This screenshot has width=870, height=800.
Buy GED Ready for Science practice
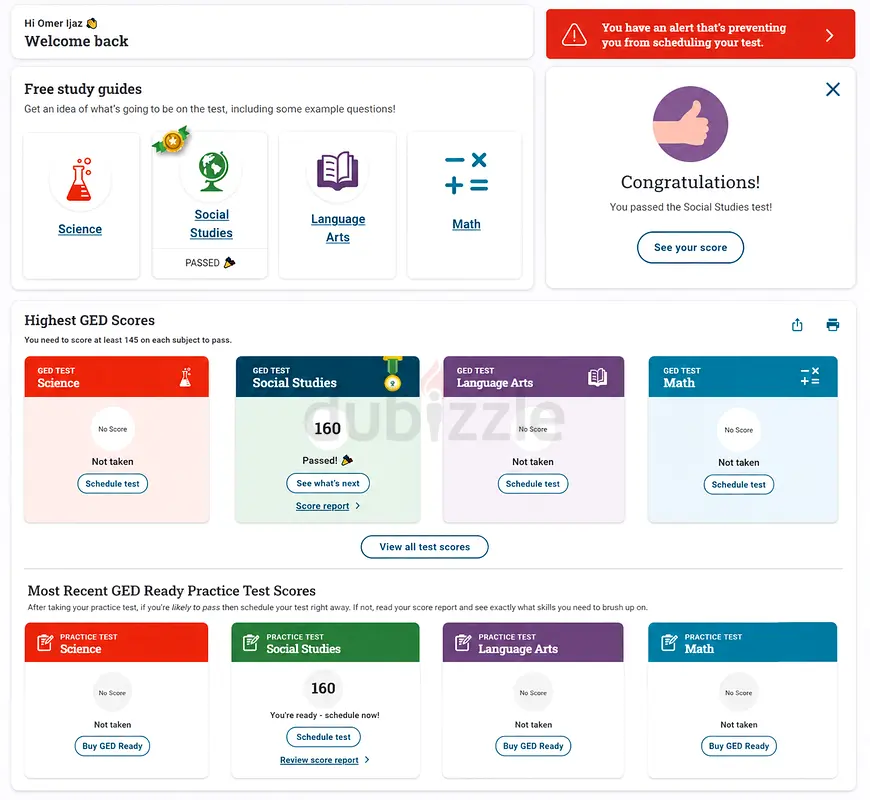[x=113, y=746]
